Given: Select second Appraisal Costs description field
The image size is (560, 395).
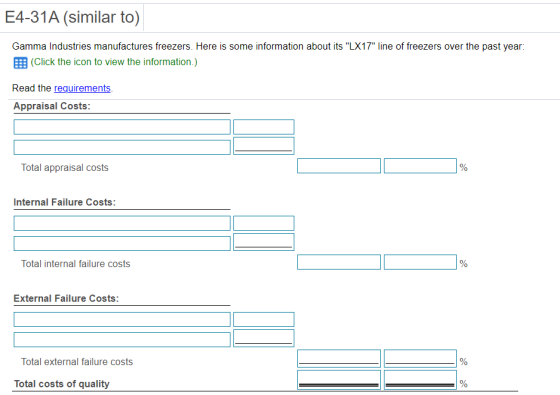Looking at the screenshot, I should 122,147.
